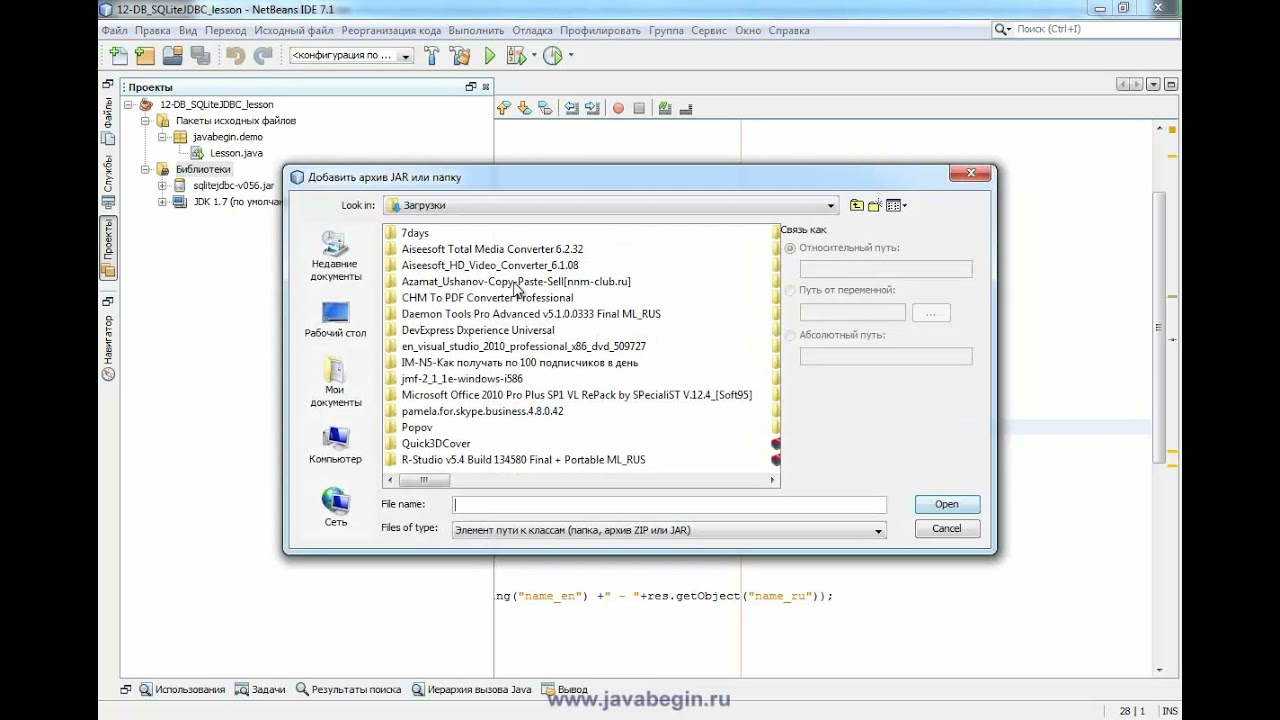Viewport: 1280px width, 720px height.
Task: Open the Службы side tab
Action: (108, 182)
